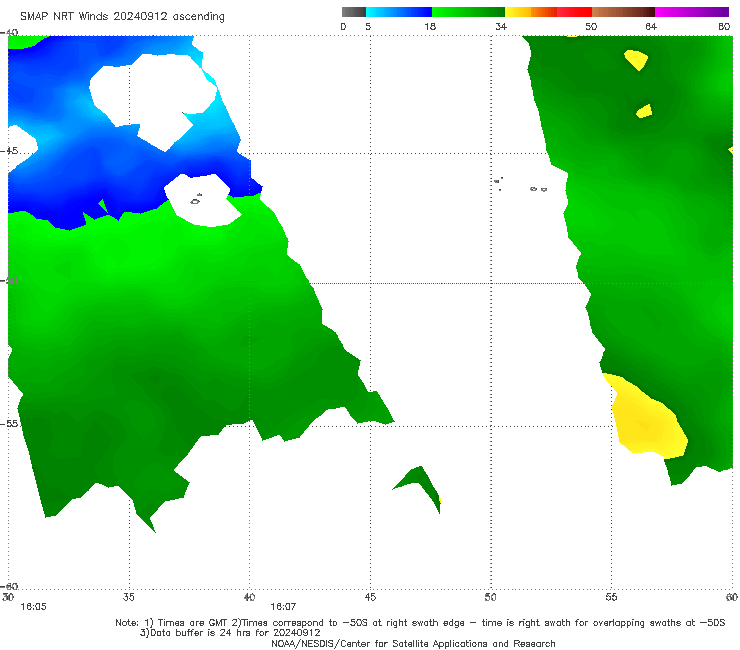740x650 pixels.
Task: Pick the green segment of the colorbar
Action: point(468,12)
